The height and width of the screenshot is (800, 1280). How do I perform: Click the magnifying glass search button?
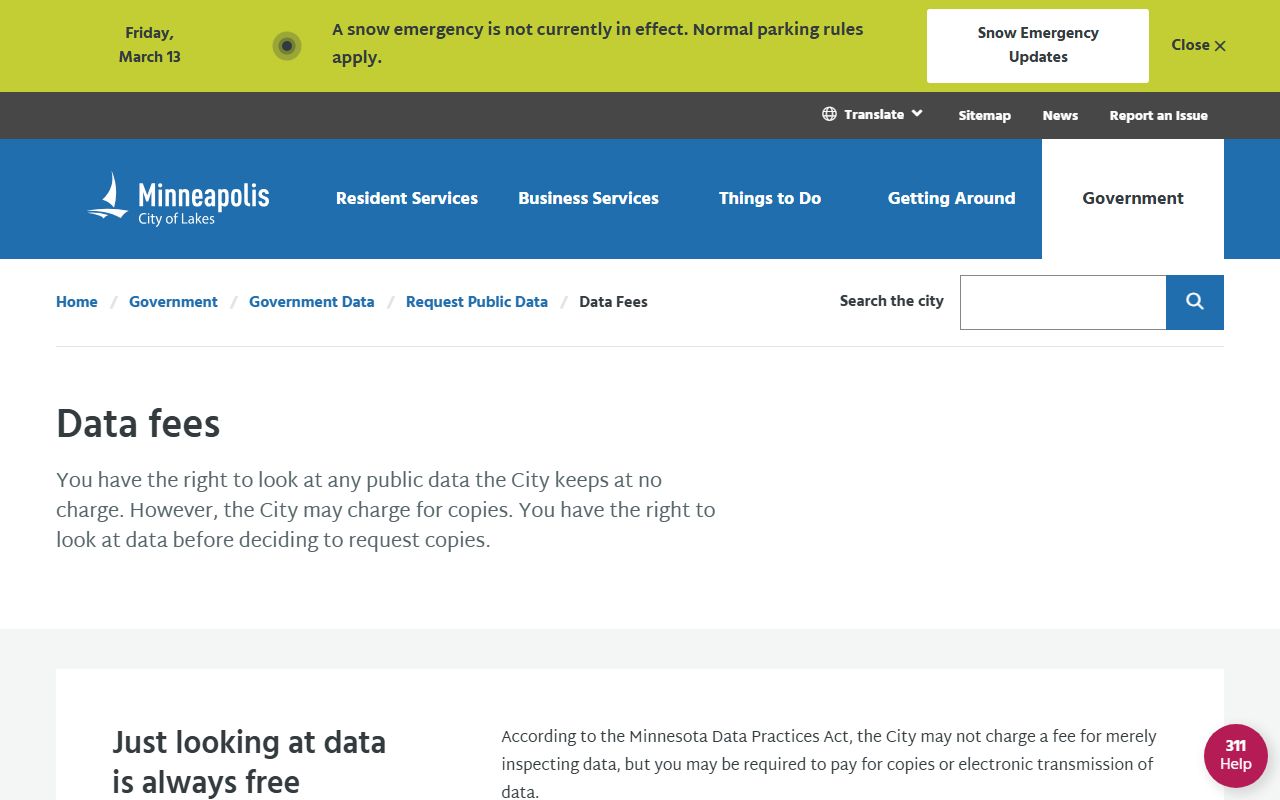pos(1195,302)
